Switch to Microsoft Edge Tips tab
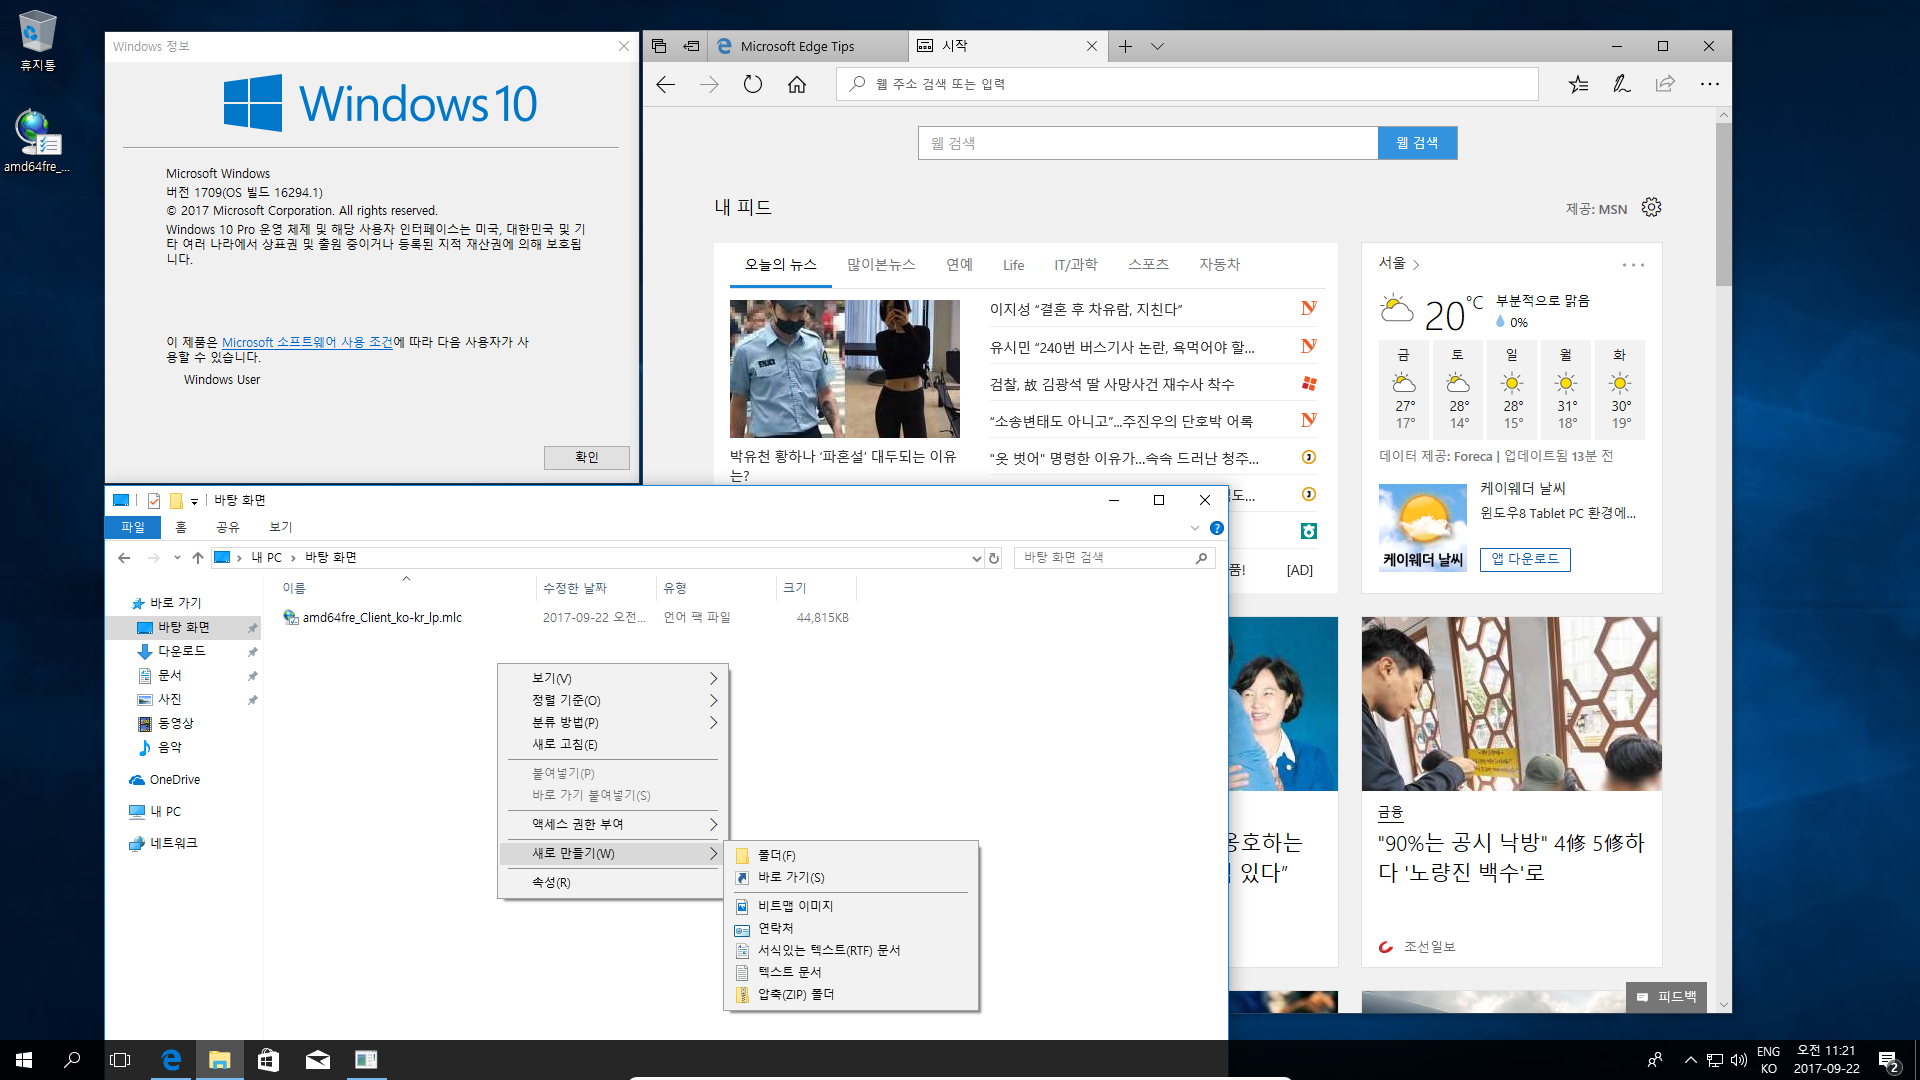 808,46
